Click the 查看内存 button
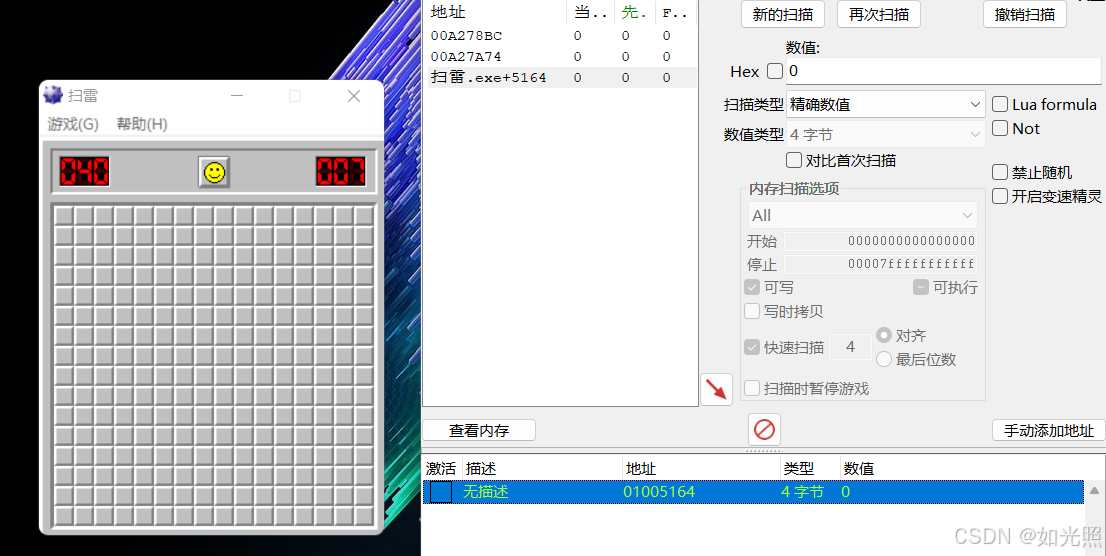The height and width of the screenshot is (556, 1106). pos(479,430)
